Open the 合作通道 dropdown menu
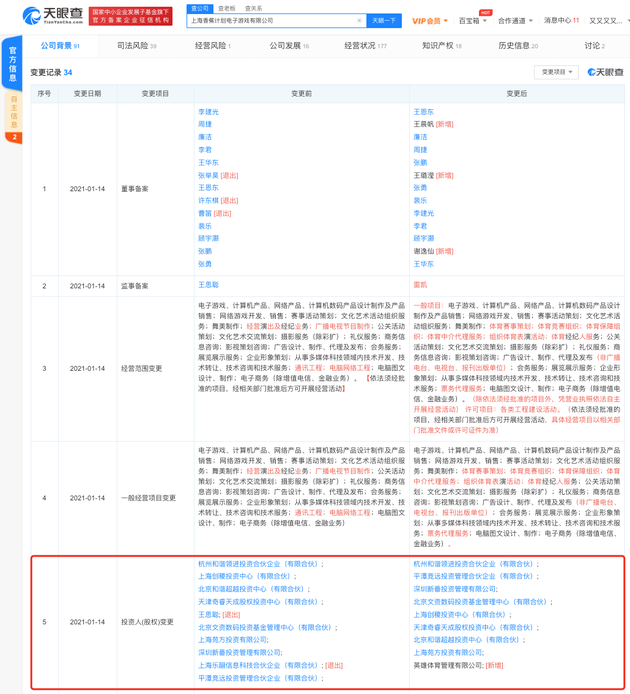This screenshot has height=694, width=630. (x=515, y=20)
